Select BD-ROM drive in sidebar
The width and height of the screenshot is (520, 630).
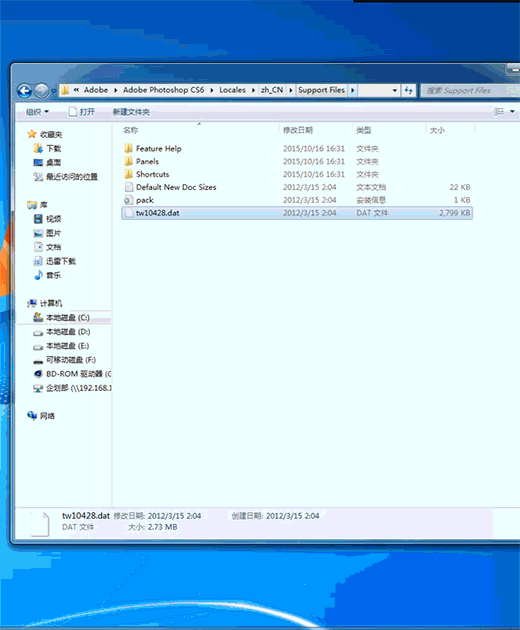[x=72, y=374]
